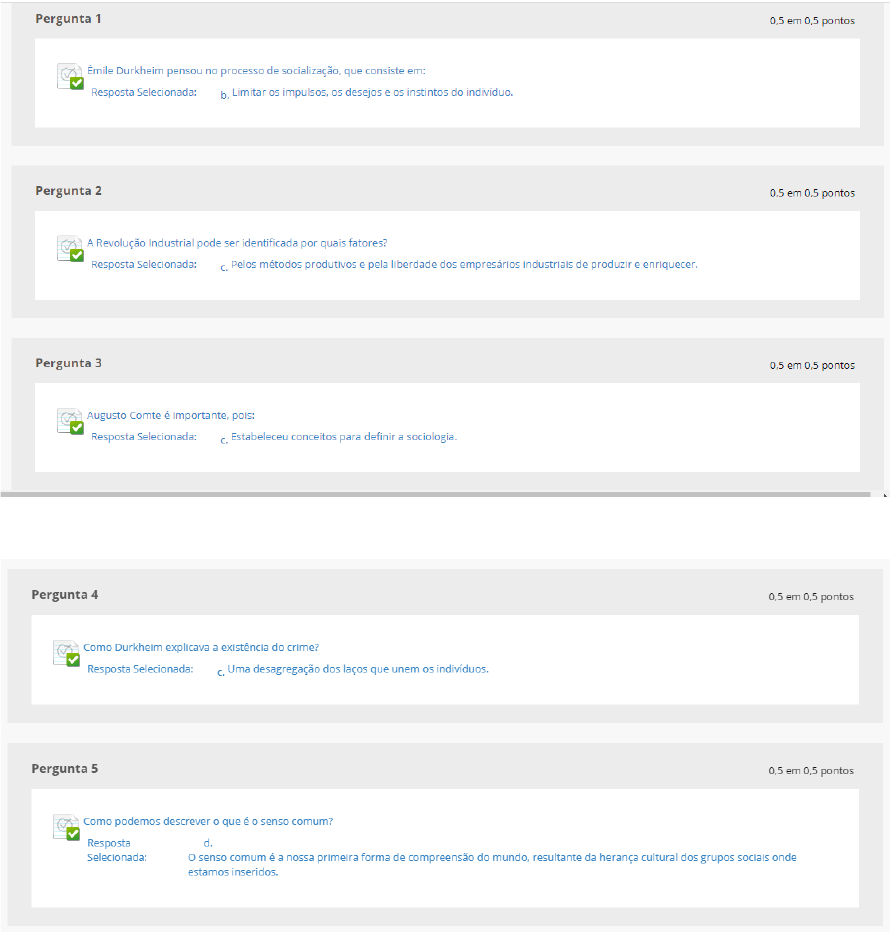
Task: Click answer 'Limitar os impulsos, os desejos'
Action: pyautogui.click(x=372, y=92)
